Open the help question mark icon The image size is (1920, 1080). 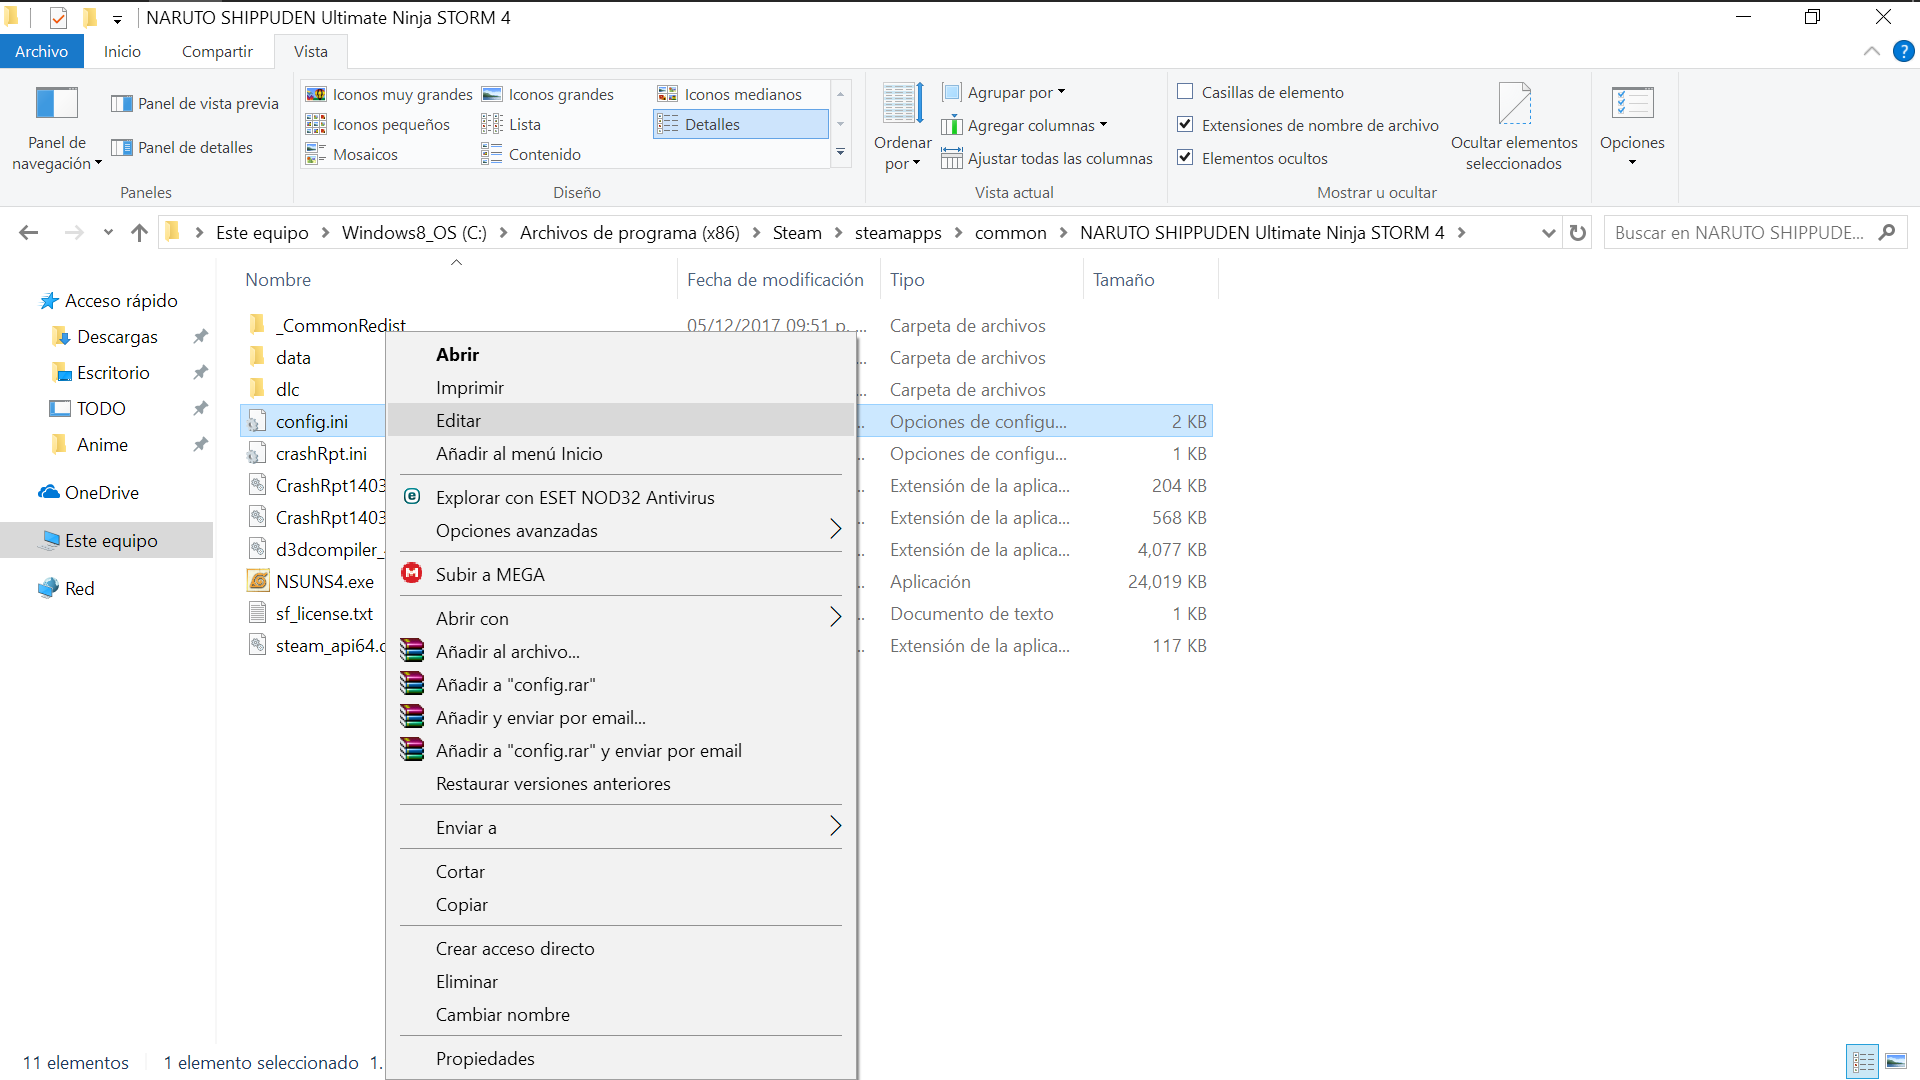click(x=1904, y=51)
